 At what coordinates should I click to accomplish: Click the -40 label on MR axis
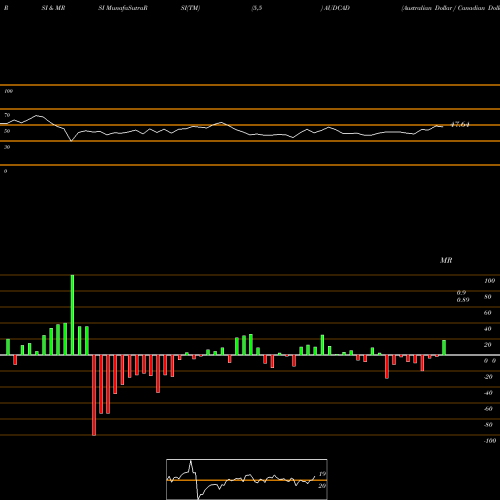click(x=488, y=393)
